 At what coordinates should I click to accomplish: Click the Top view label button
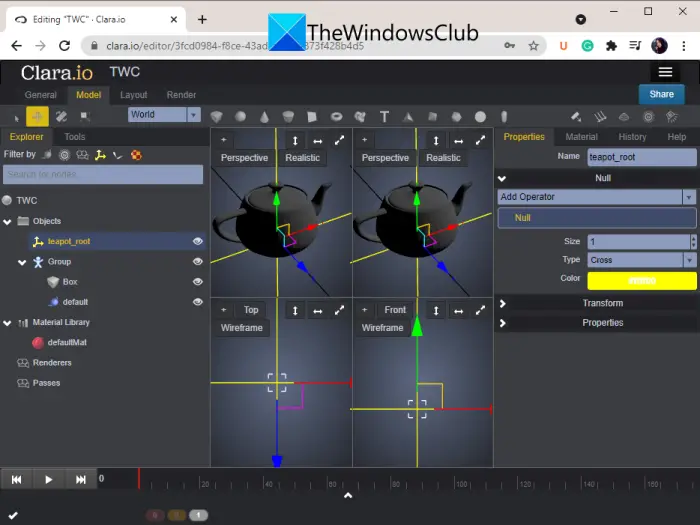coord(251,310)
